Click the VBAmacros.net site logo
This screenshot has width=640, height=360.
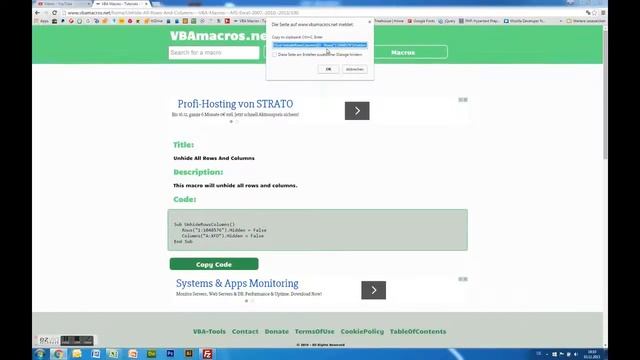[218, 36]
